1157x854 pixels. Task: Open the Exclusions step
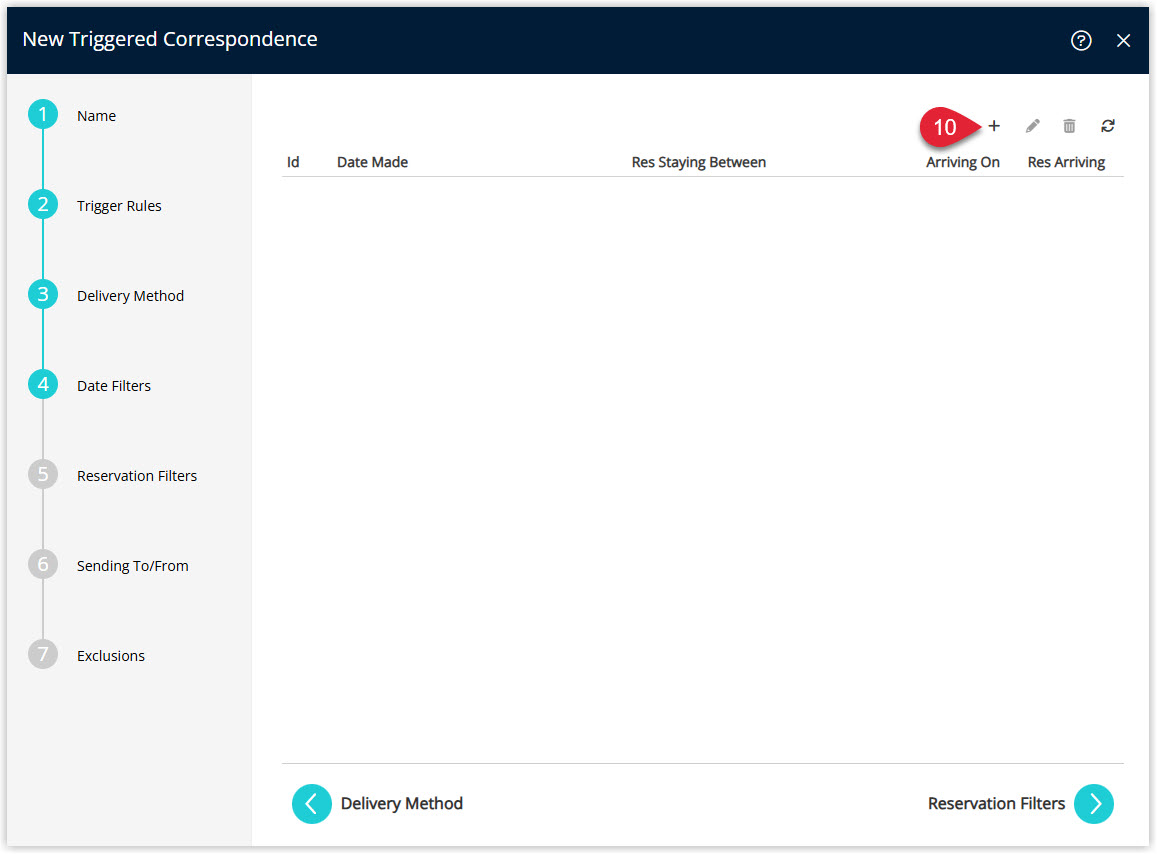(111, 656)
